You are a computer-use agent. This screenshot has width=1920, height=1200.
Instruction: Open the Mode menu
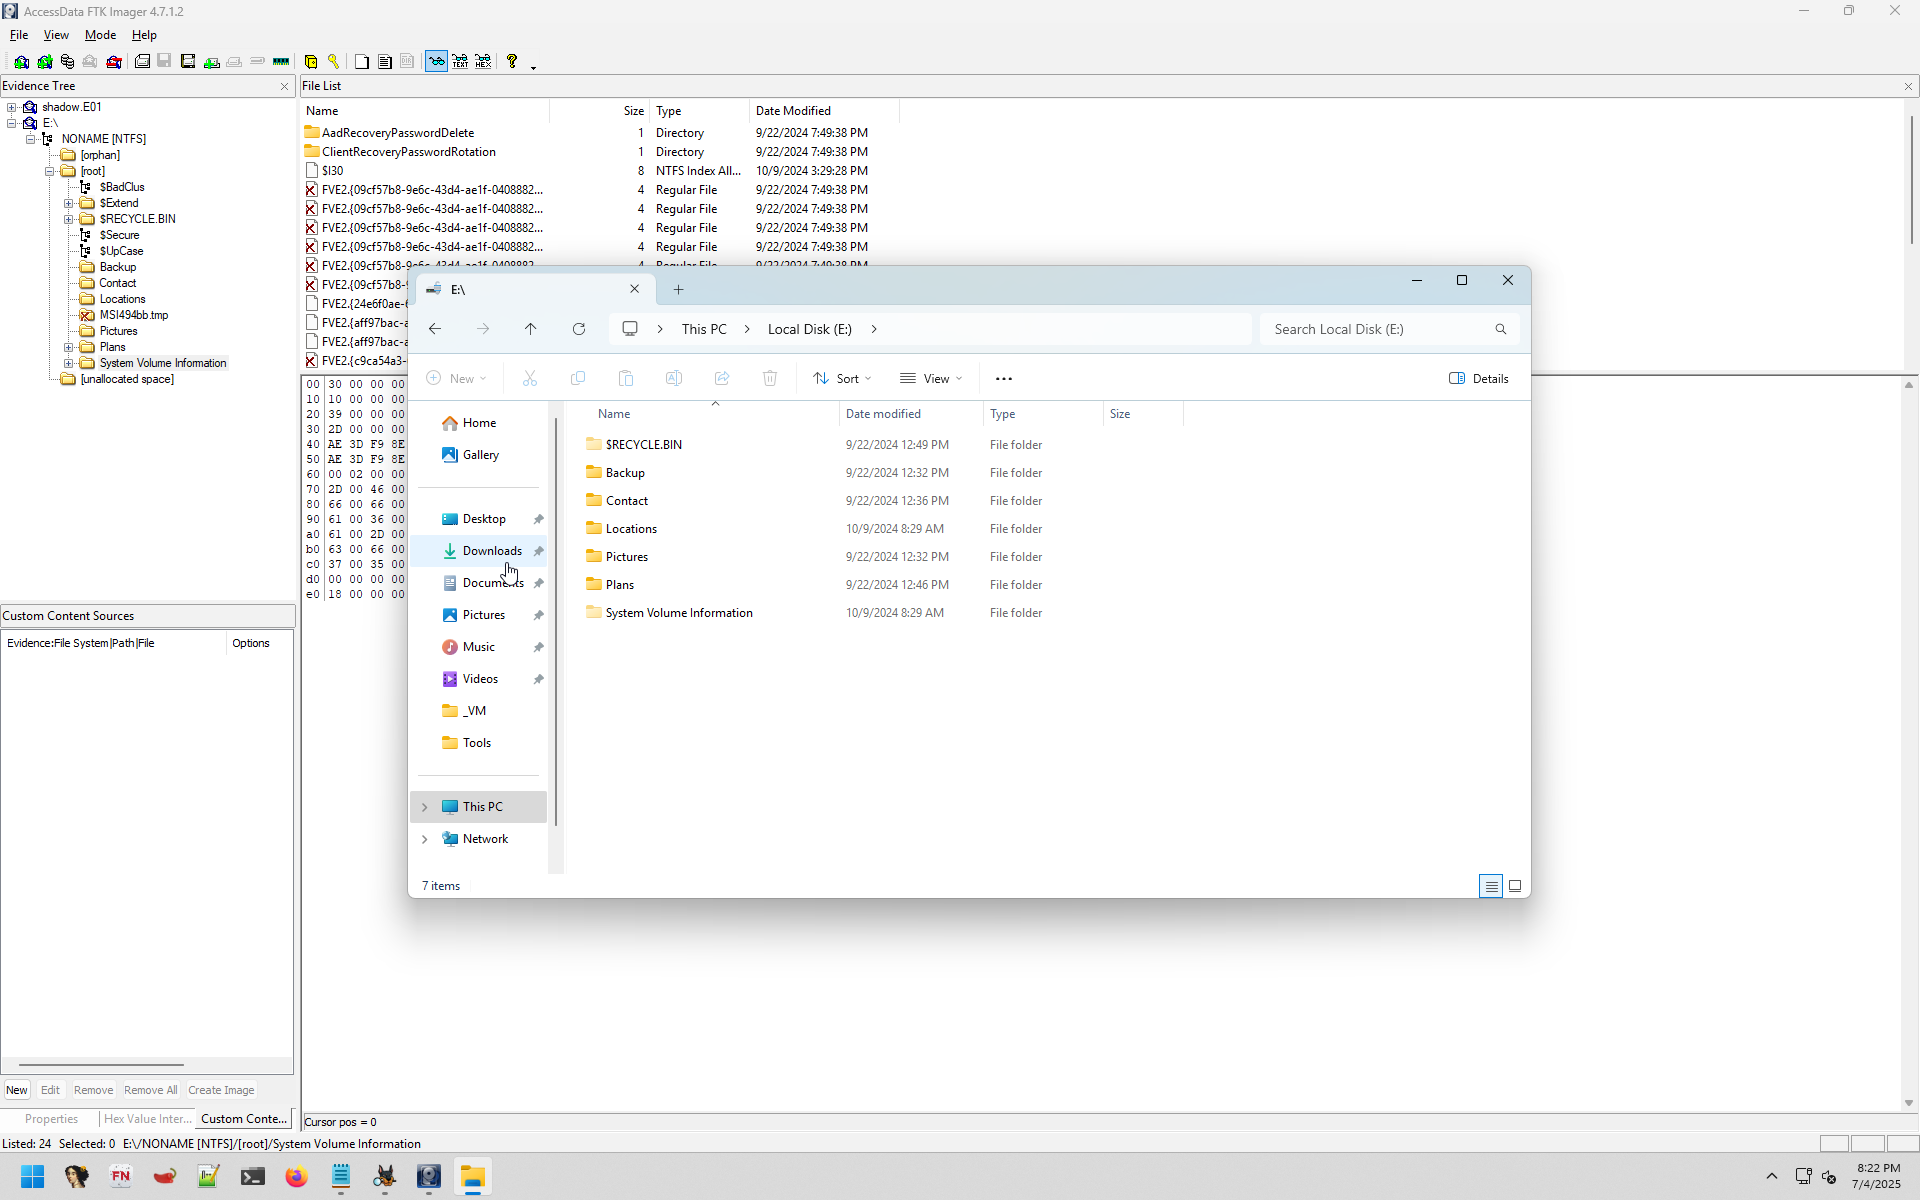point(100,35)
